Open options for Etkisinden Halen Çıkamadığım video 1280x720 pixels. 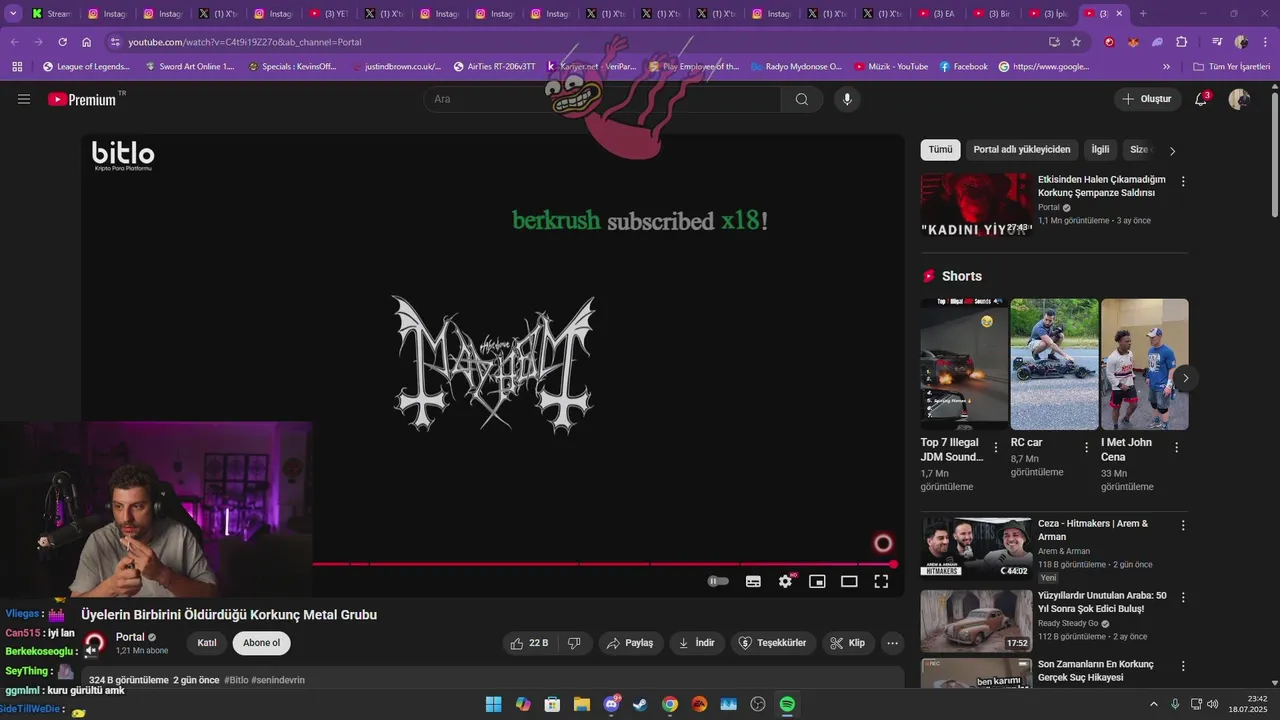[x=1183, y=182]
